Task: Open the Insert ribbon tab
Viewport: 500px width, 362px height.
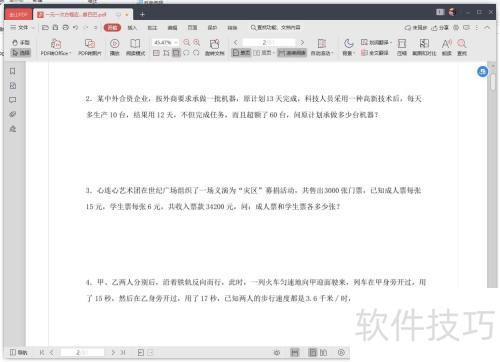Action: [132, 28]
